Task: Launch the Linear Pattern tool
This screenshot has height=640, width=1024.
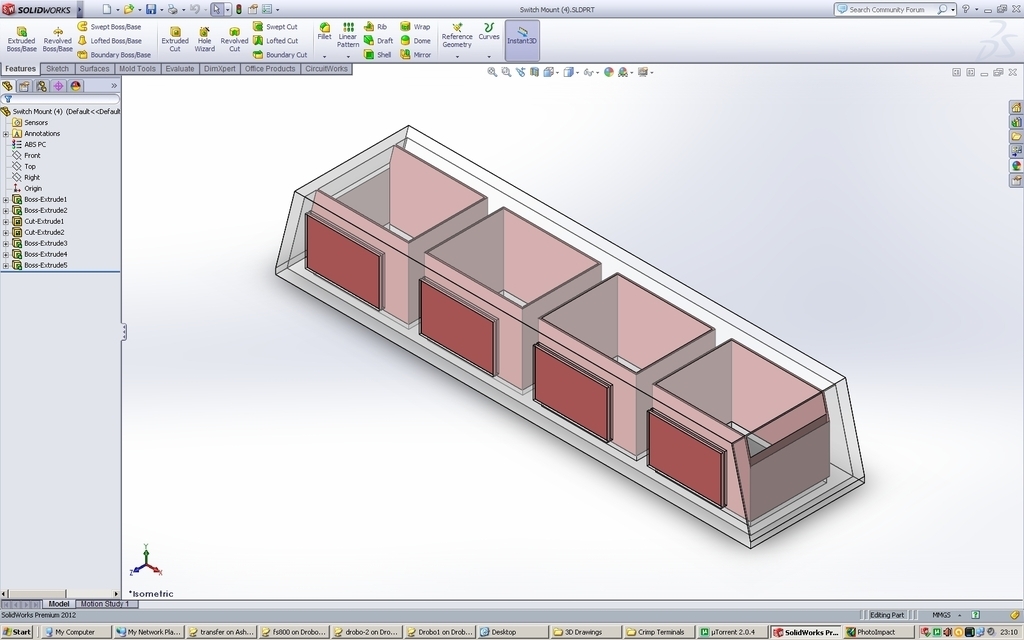Action: 346,35
